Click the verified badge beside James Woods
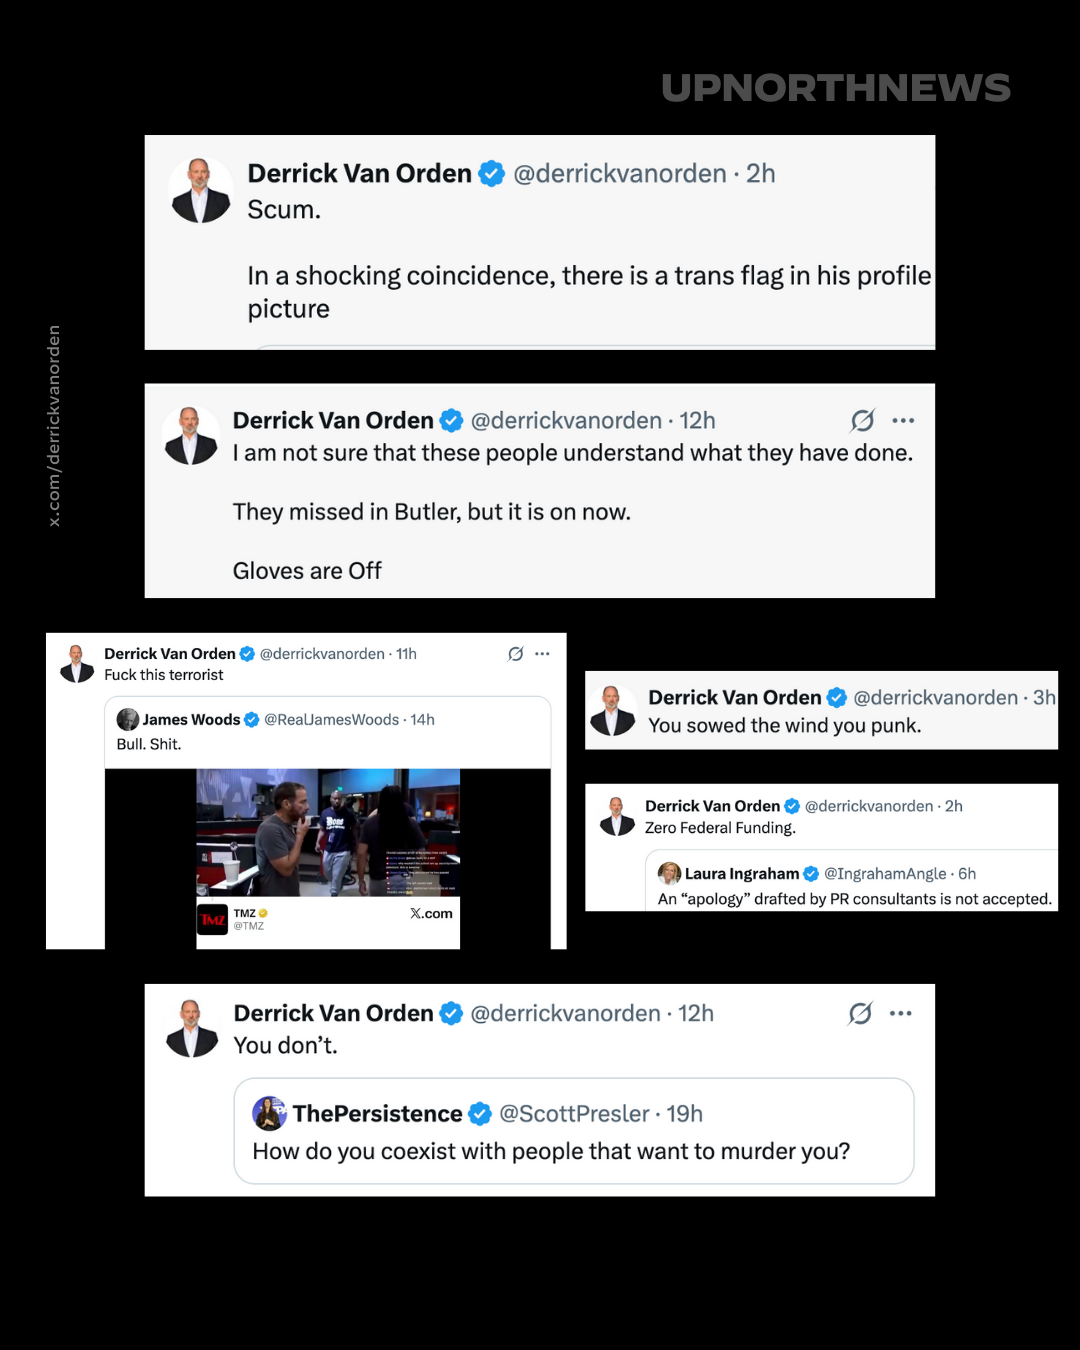Screen dimensions: 1080x1350 252,720
